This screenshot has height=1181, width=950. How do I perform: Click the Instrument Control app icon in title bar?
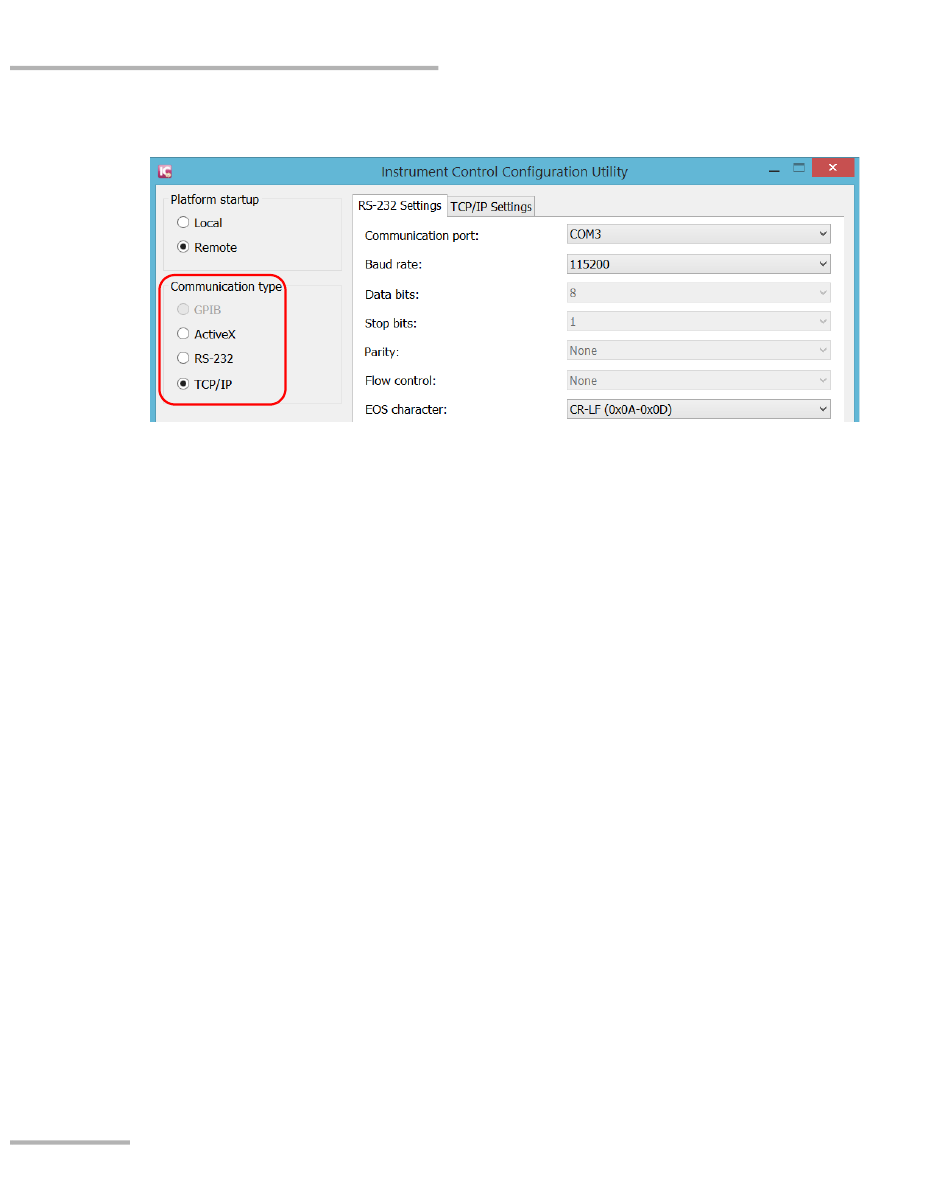click(x=165, y=172)
